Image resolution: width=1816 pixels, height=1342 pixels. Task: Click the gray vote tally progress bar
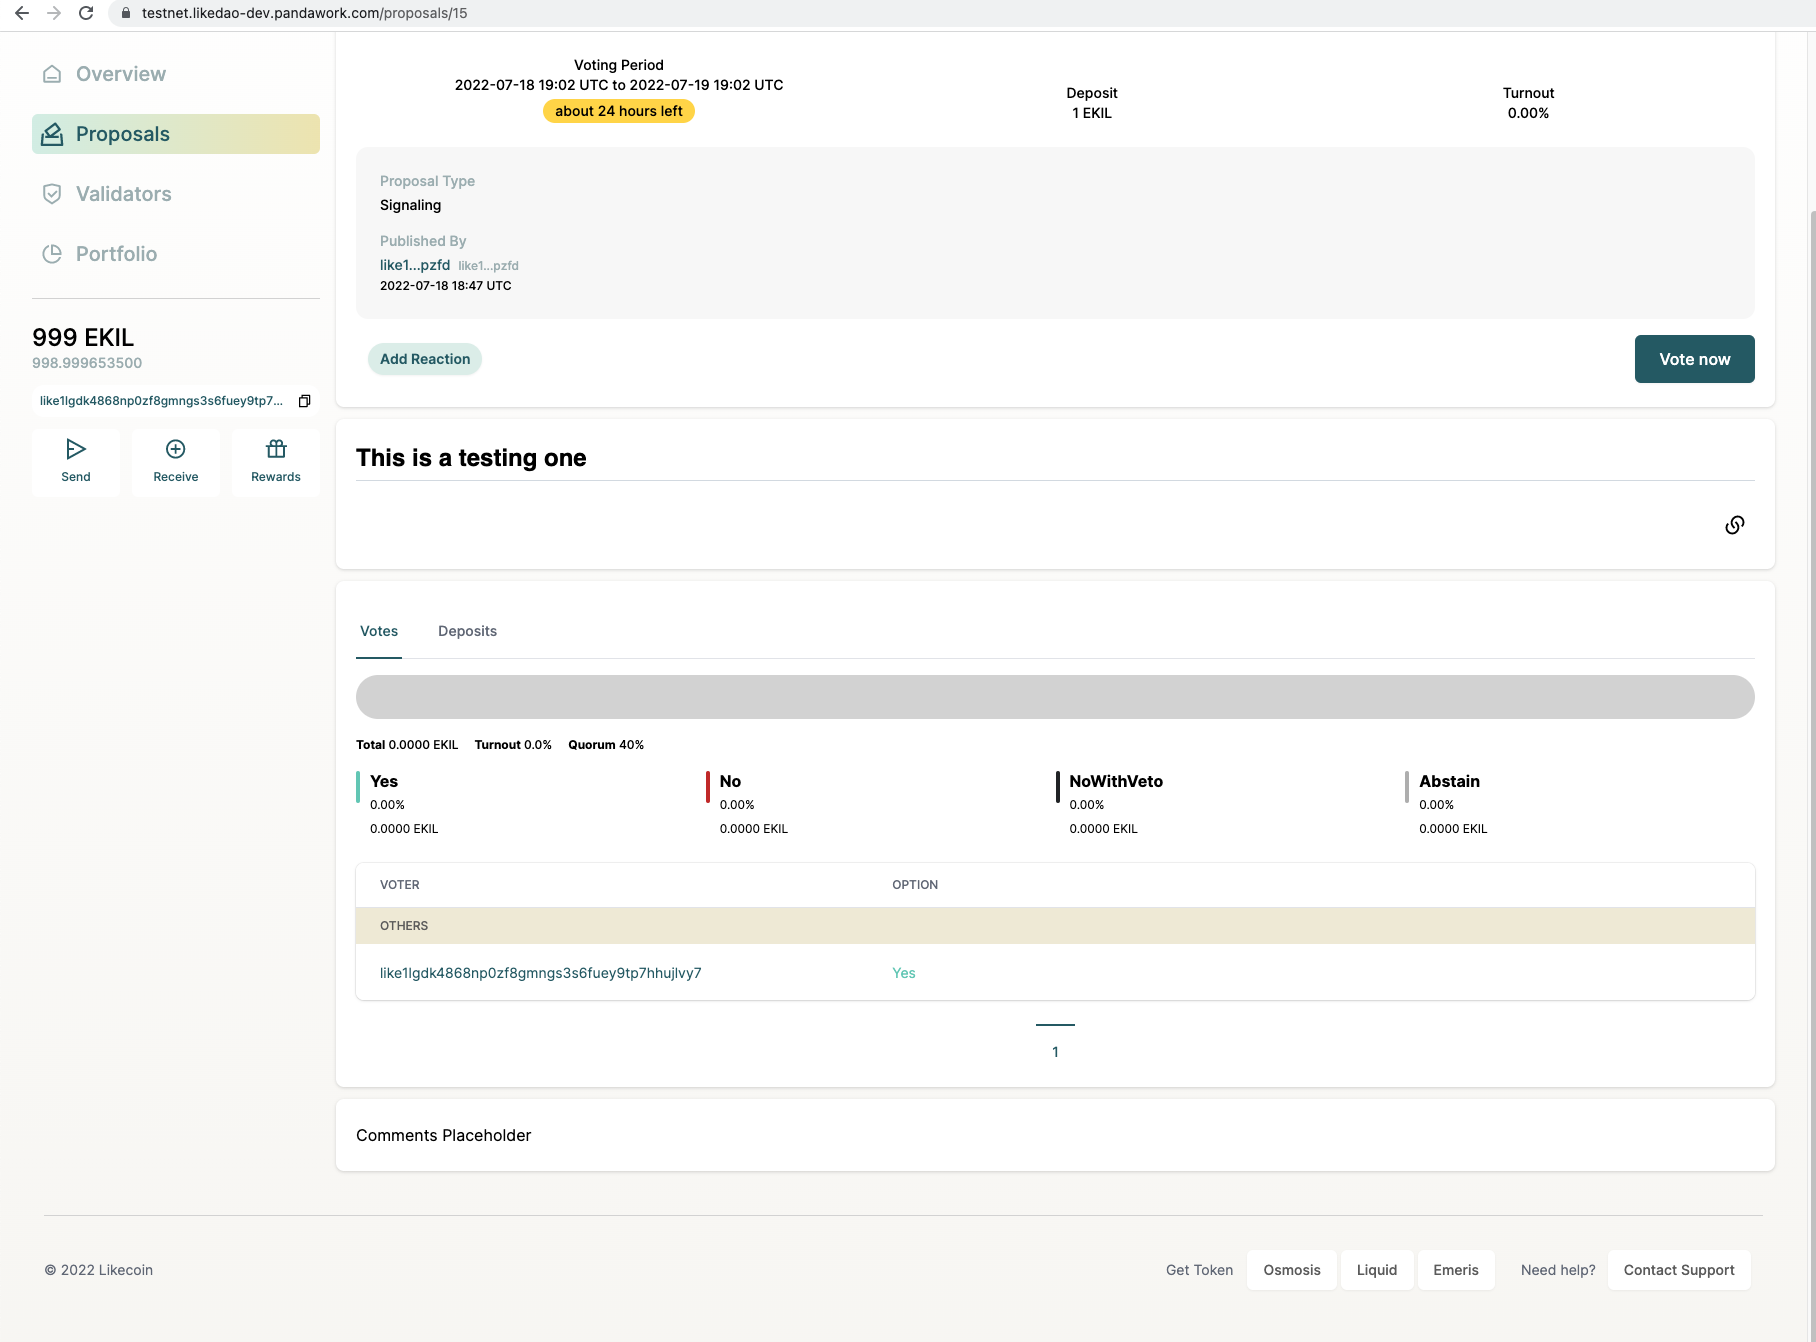point(1055,697)
